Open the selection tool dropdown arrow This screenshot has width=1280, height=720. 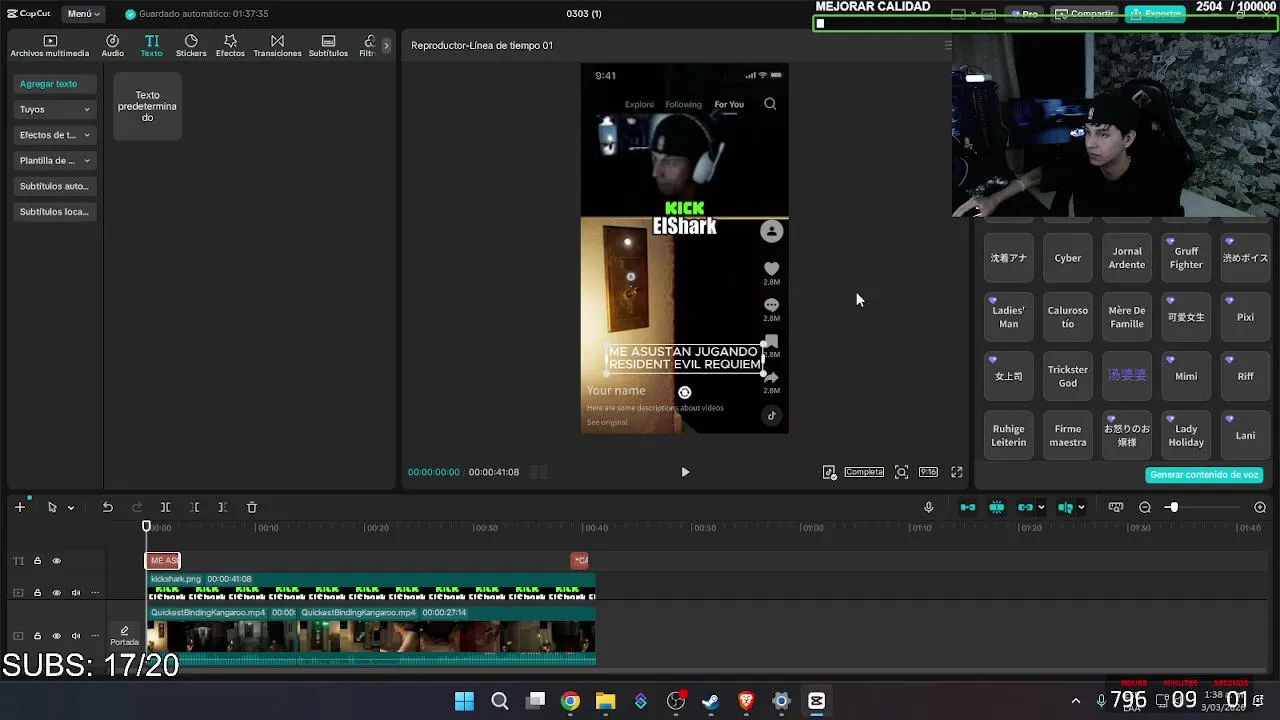71,508
